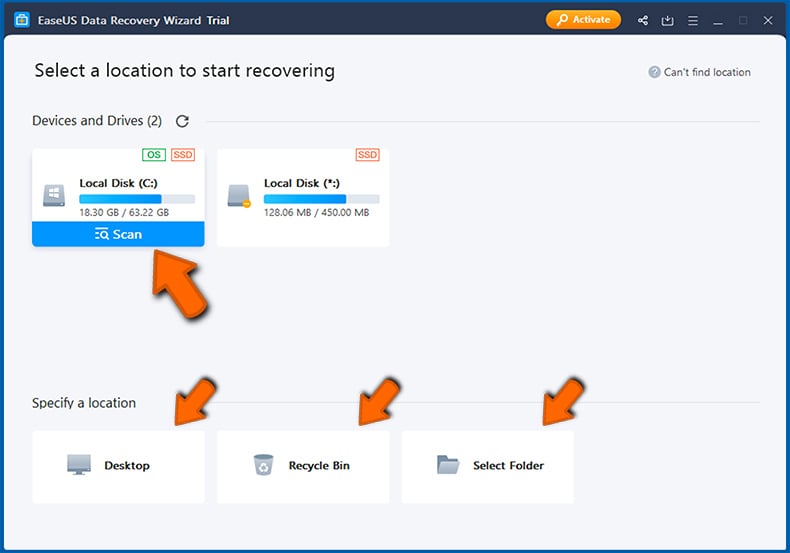Click the Local Disk (*:) label
This screenshot has width=790, height=553.
[302, 183]
